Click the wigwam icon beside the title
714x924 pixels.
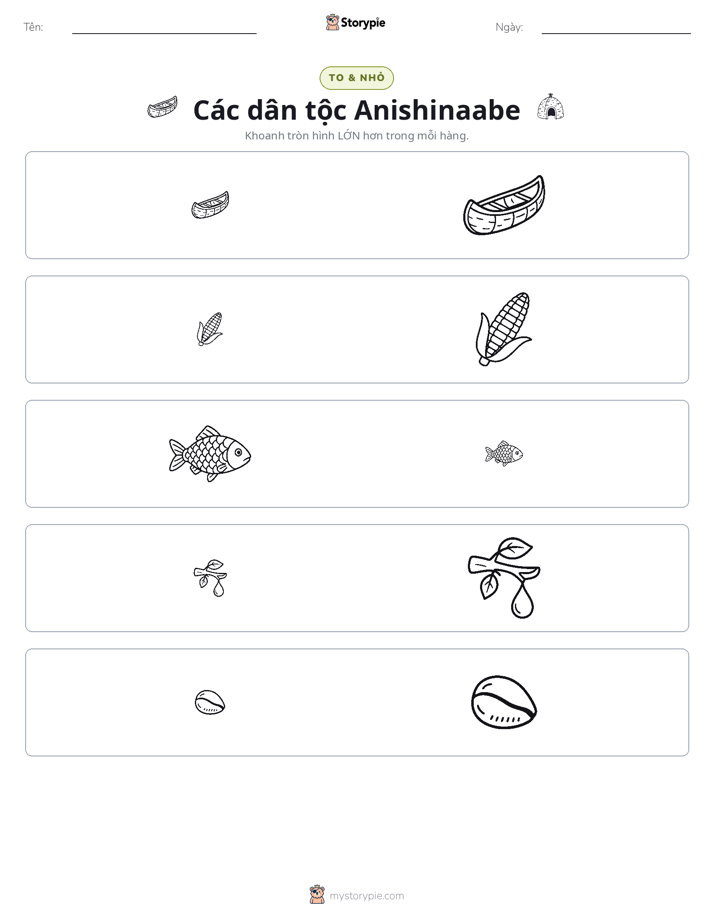(x=550, y=107)
